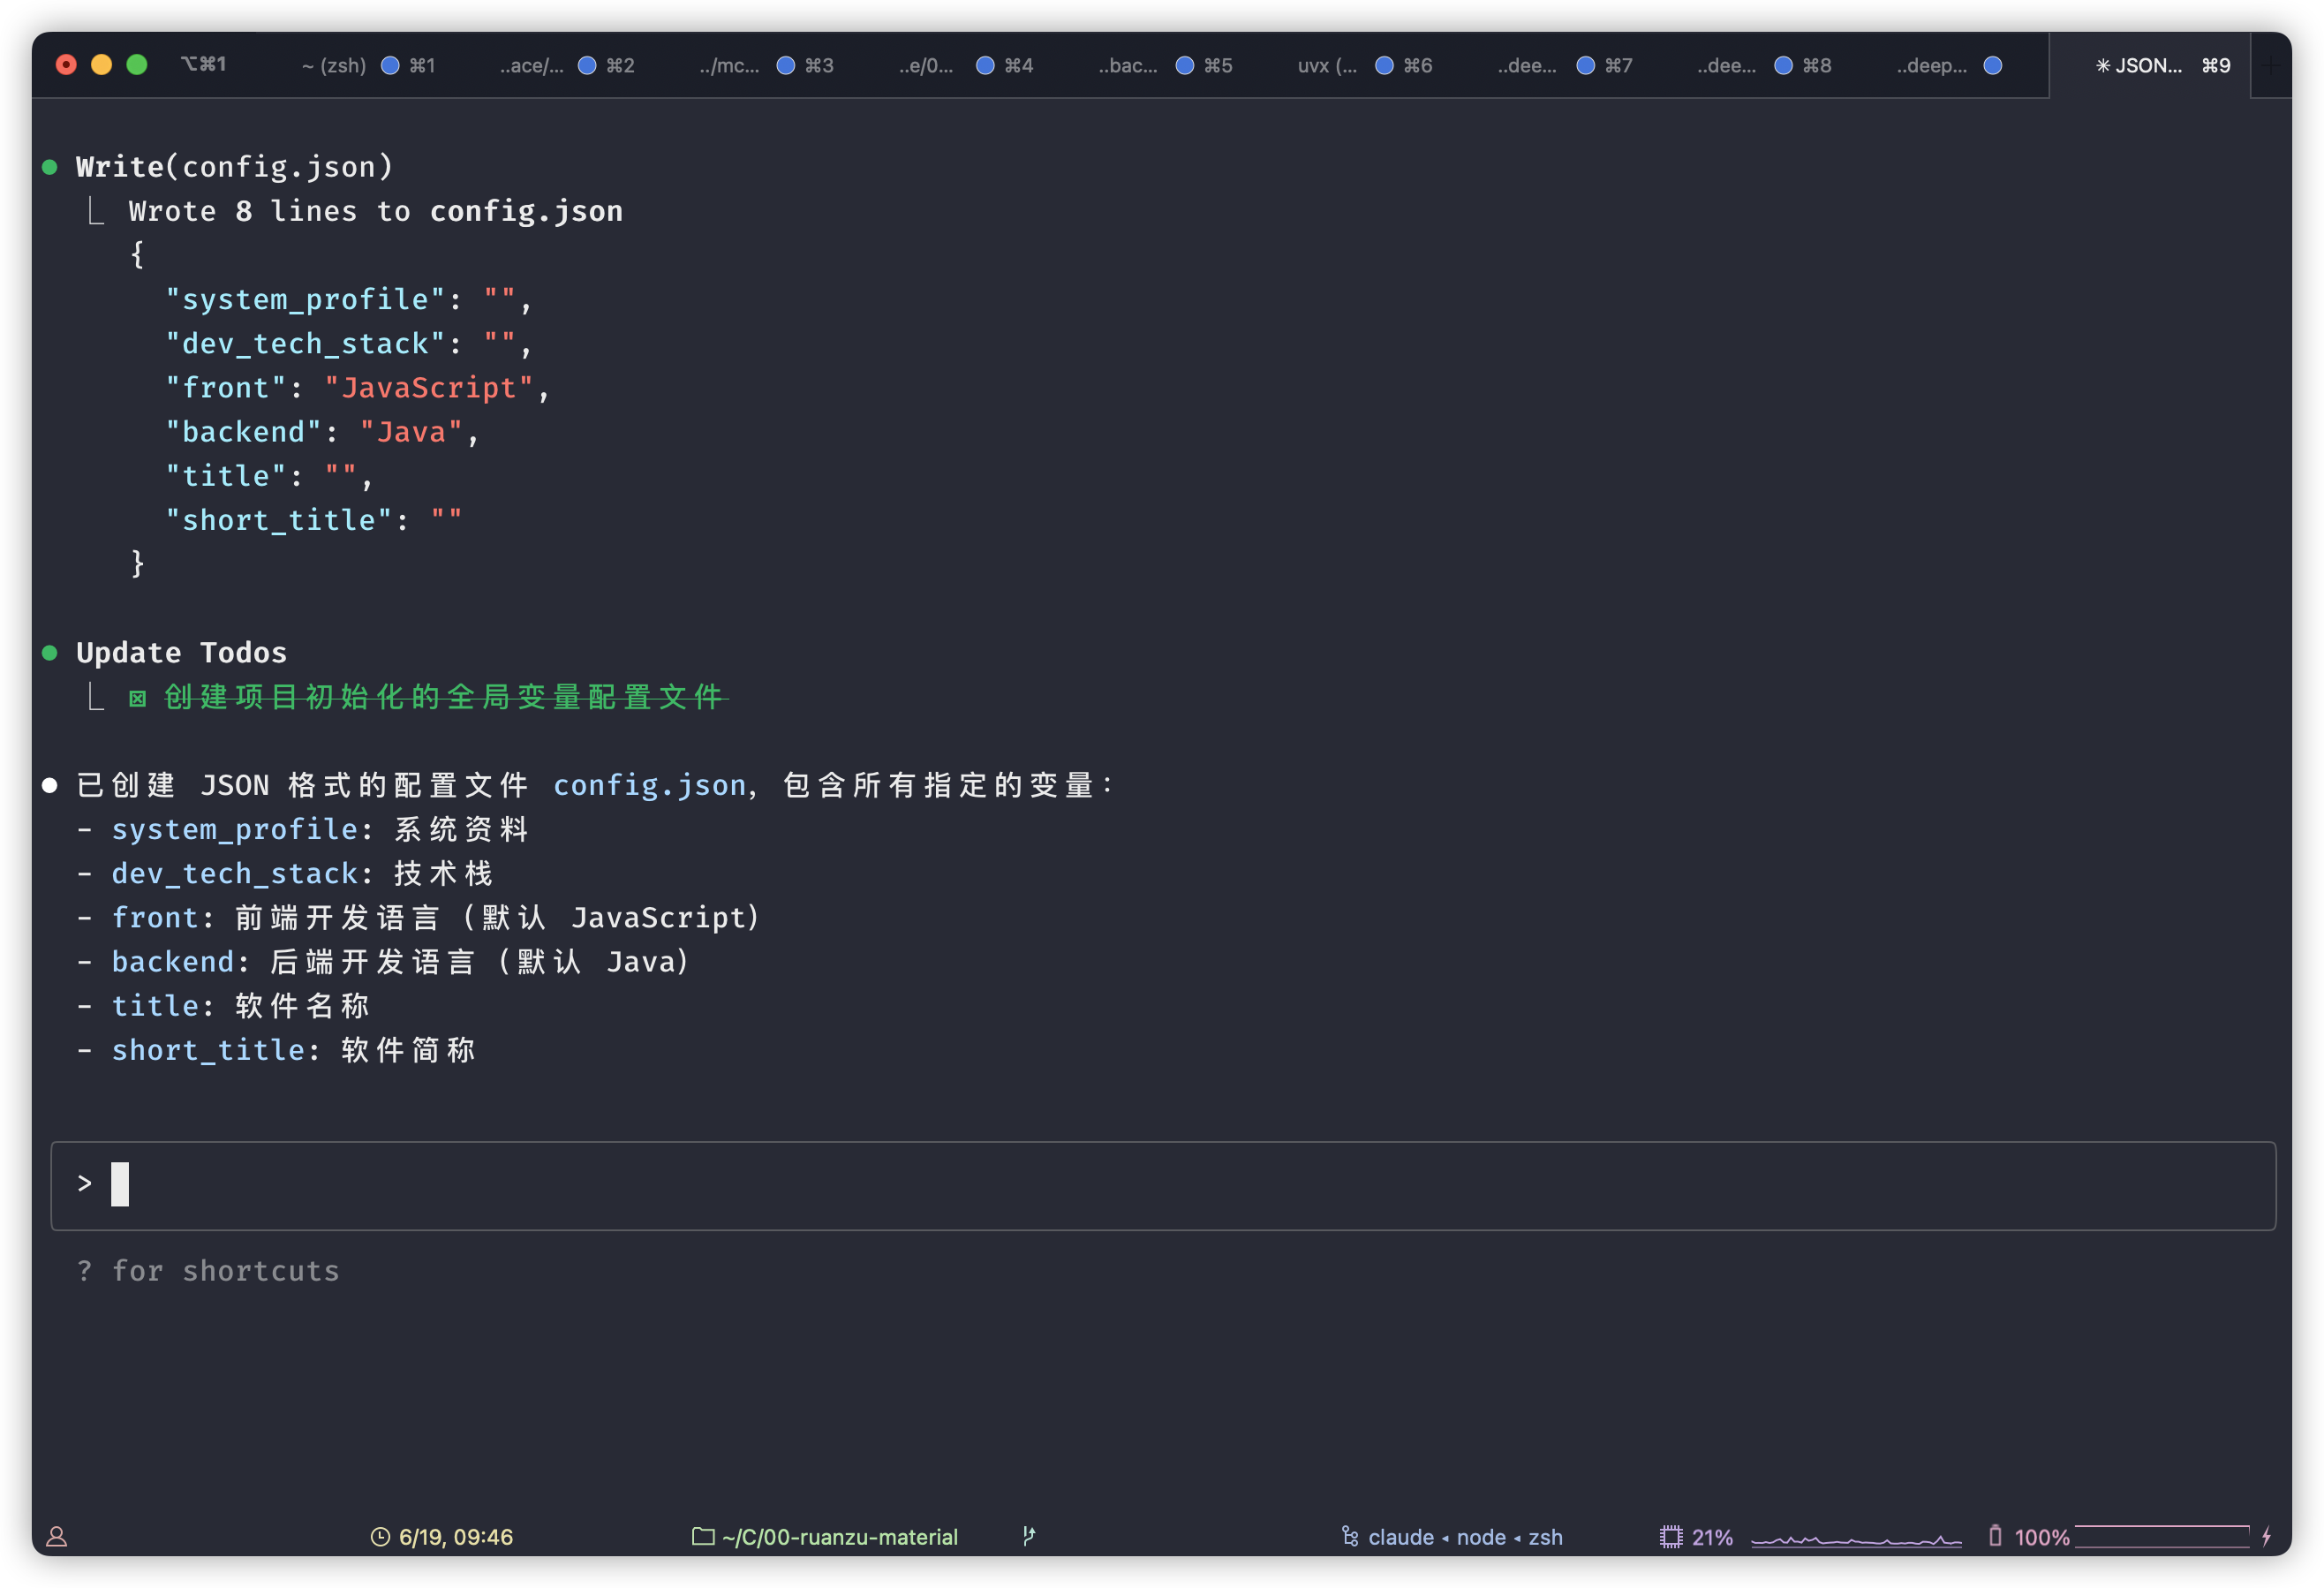This screenshot has height=1588, width=2324.
Task: Click the battery icon in status bar
Action: (1995, 1536)
